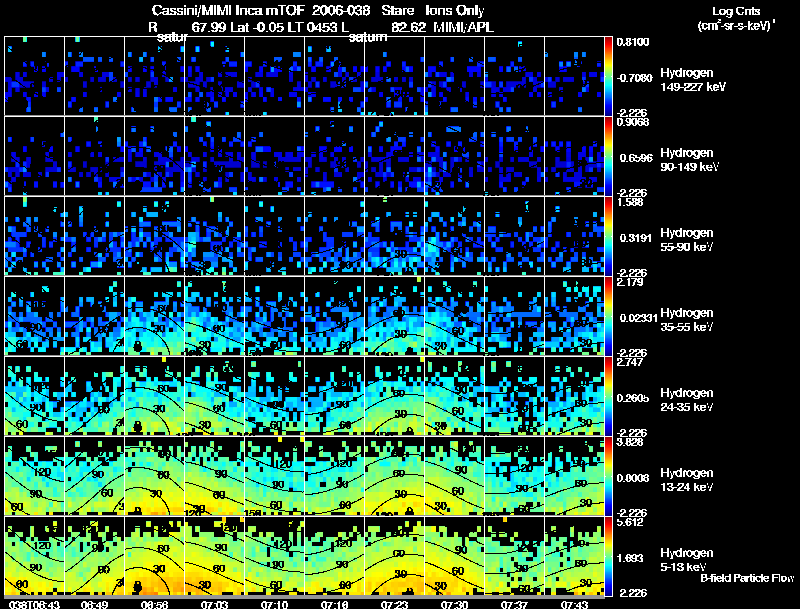Screen dimensions: 800x609
Task: Select the Hydrogen 5-13 keV label
Action: [687, 560]
